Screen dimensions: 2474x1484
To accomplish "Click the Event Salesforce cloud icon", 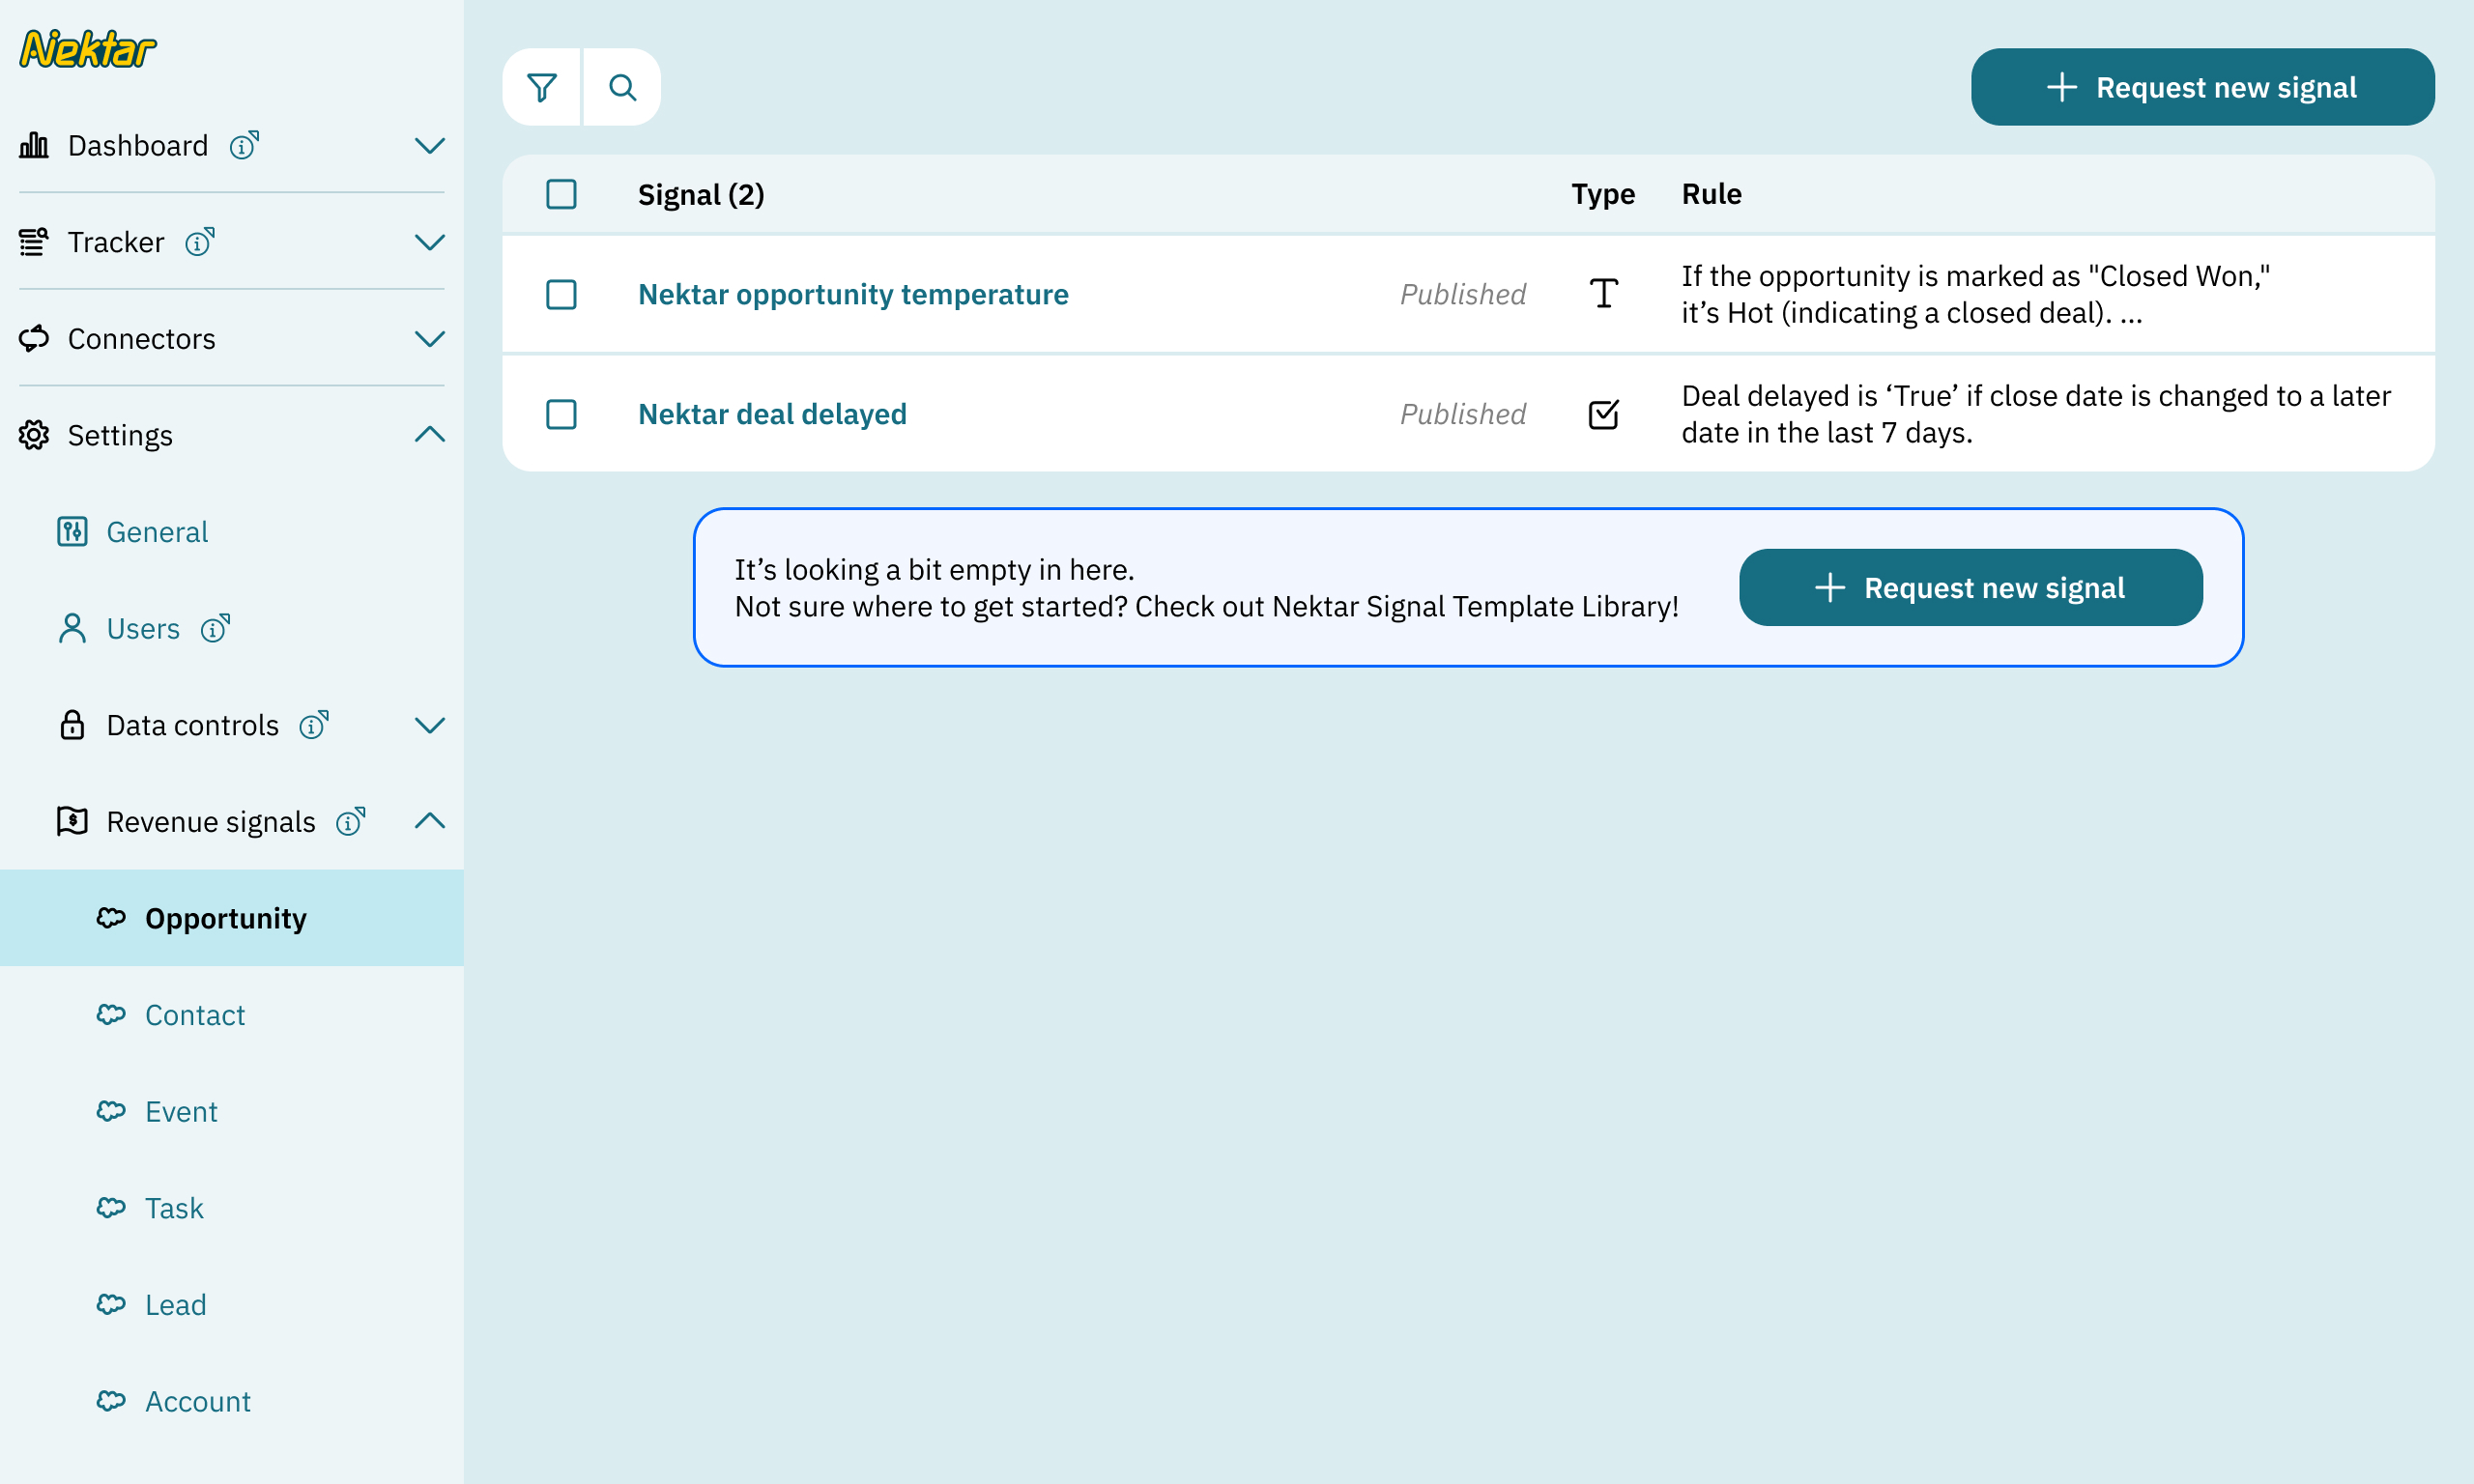I will 111,1111.
